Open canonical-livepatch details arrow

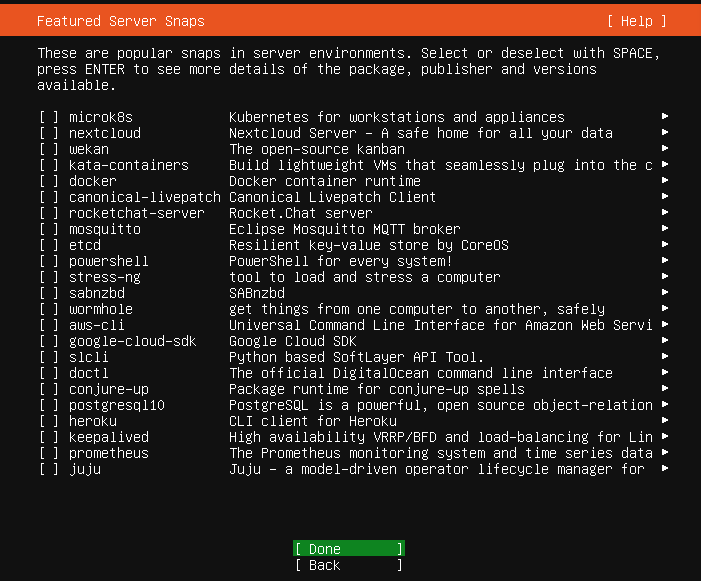[665, 196]
